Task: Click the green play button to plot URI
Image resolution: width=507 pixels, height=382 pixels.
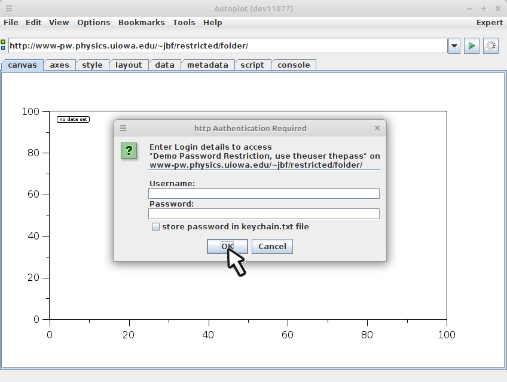Action: [472, 46]
